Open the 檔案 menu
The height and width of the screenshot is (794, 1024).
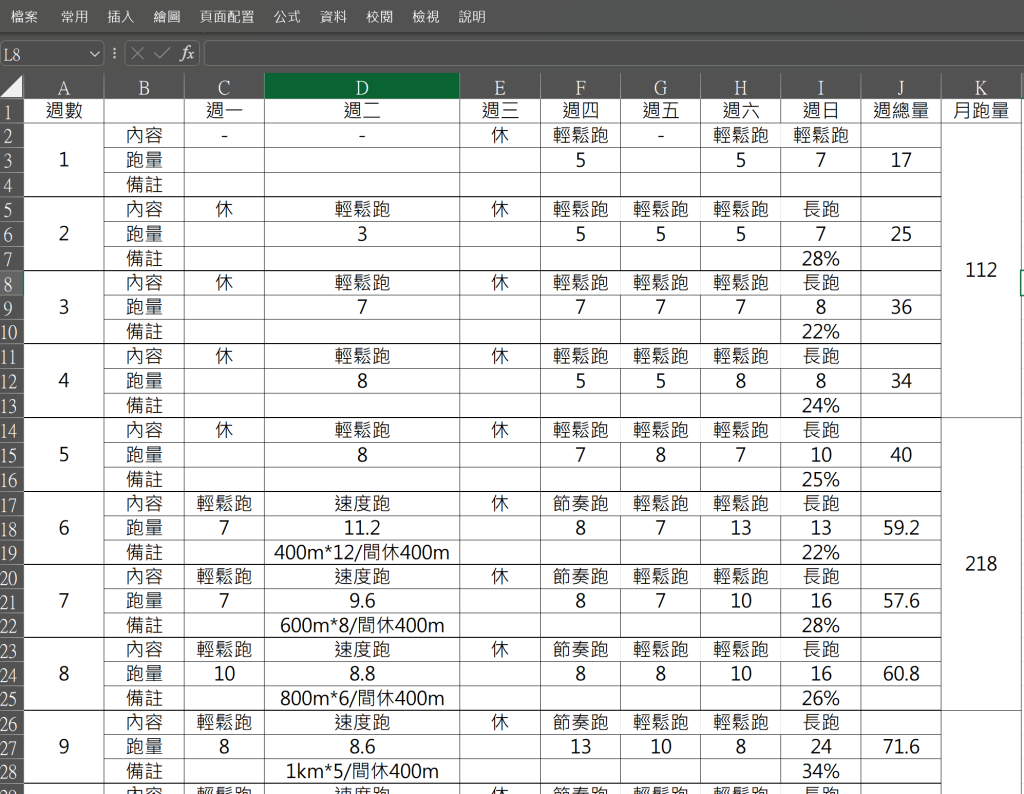25,17
